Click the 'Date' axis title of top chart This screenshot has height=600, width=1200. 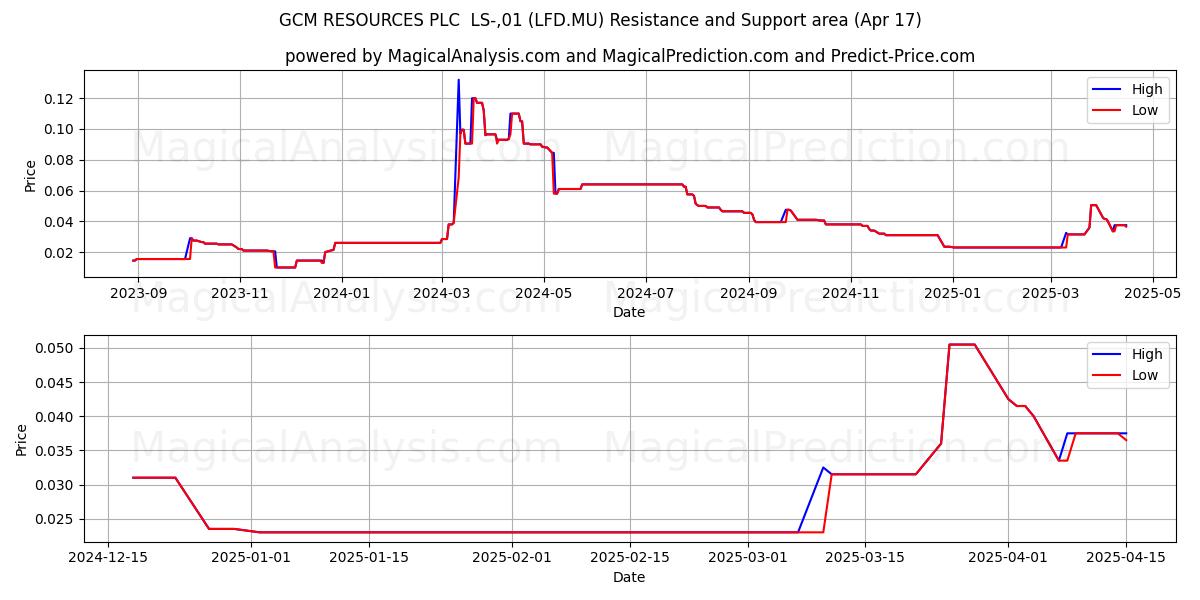(x=629, y=312)
